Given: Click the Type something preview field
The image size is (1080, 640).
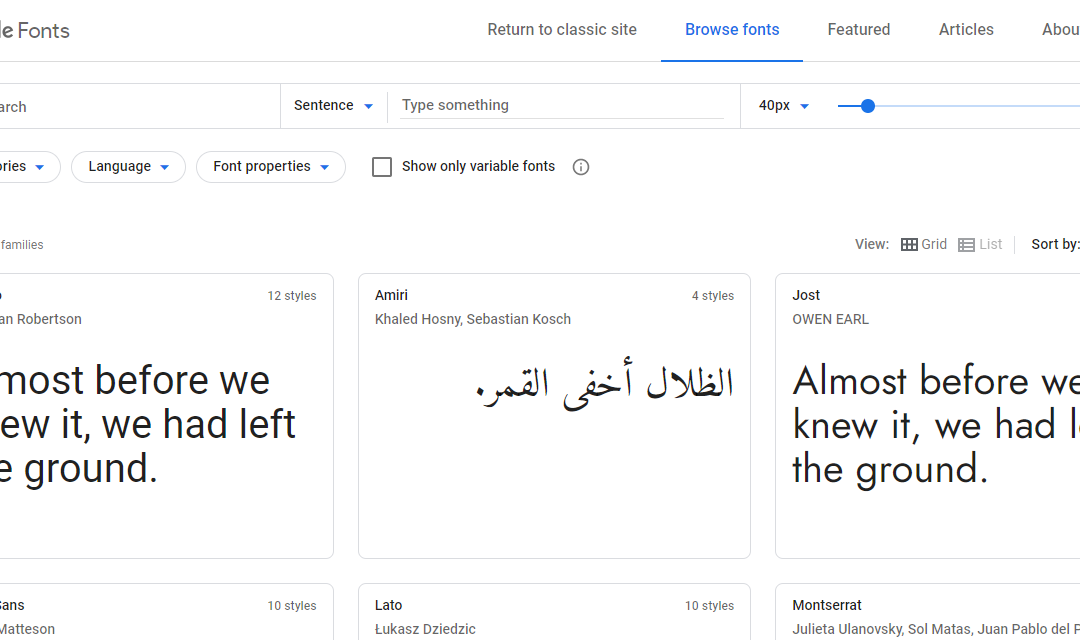Looking at the screenshot, I should (x=561, y=106).
